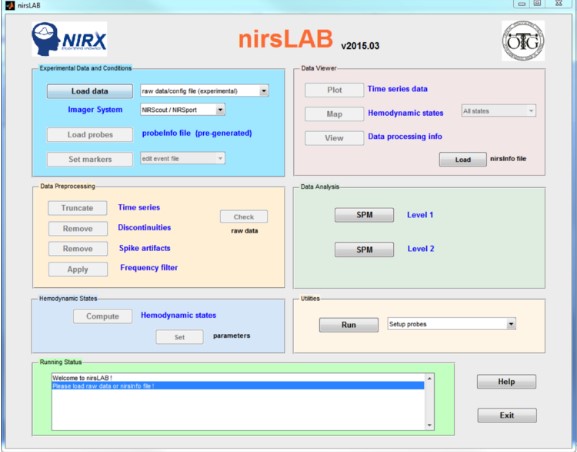Open the raw data/config file dropdown

(204, 91)
